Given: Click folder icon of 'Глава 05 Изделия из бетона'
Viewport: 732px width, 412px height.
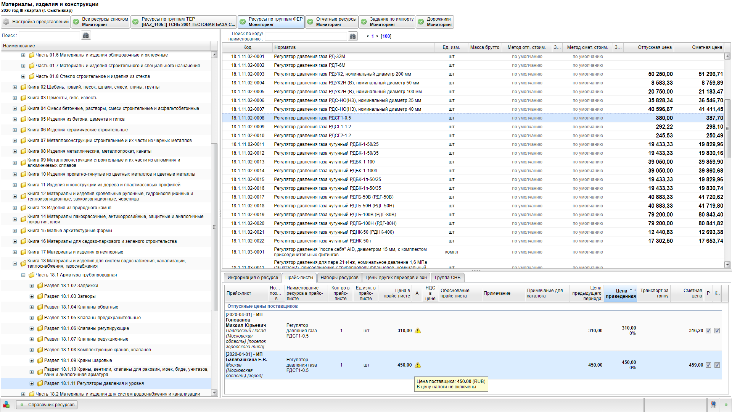Looking at the screenshot, I should point(23,119).
